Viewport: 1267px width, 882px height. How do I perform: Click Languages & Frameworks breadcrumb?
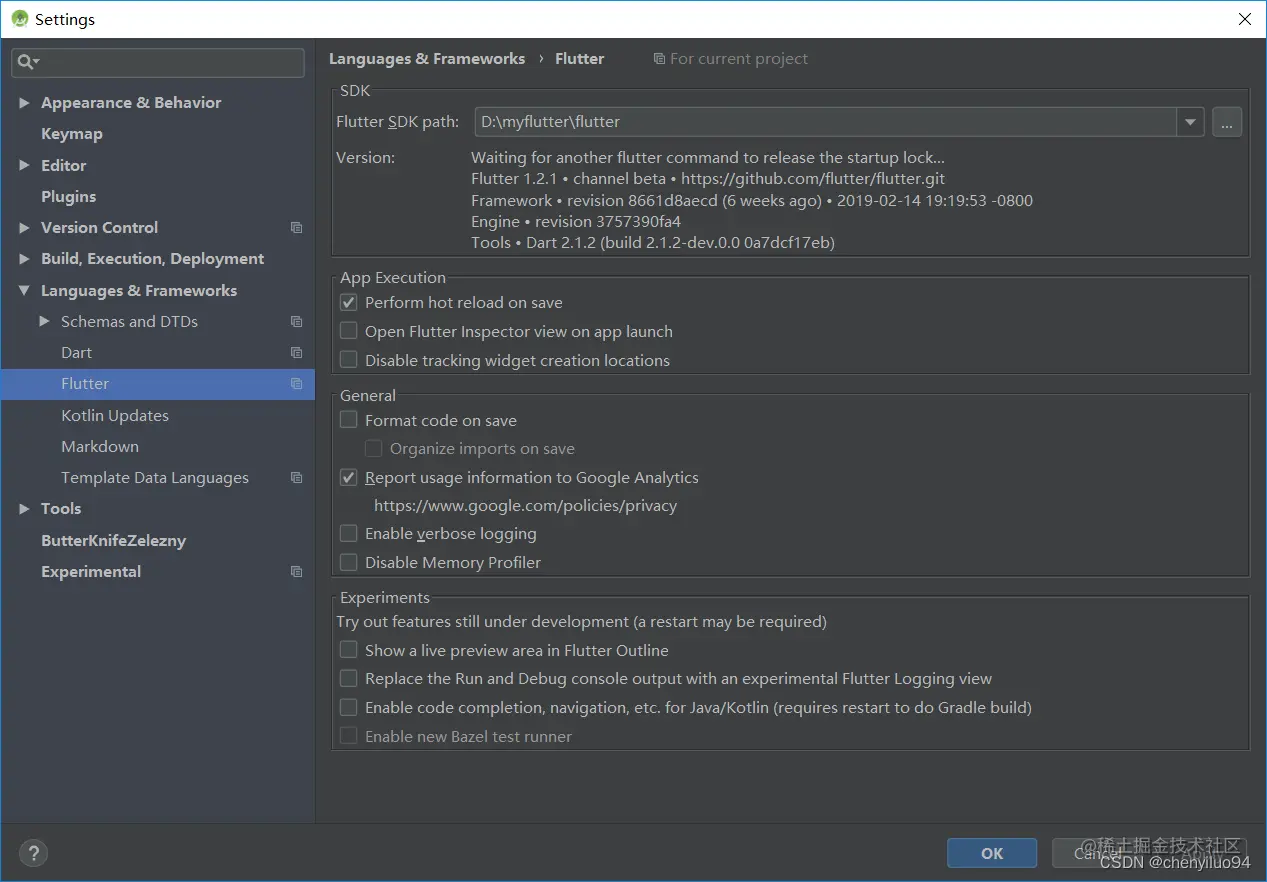click(427, 59)
